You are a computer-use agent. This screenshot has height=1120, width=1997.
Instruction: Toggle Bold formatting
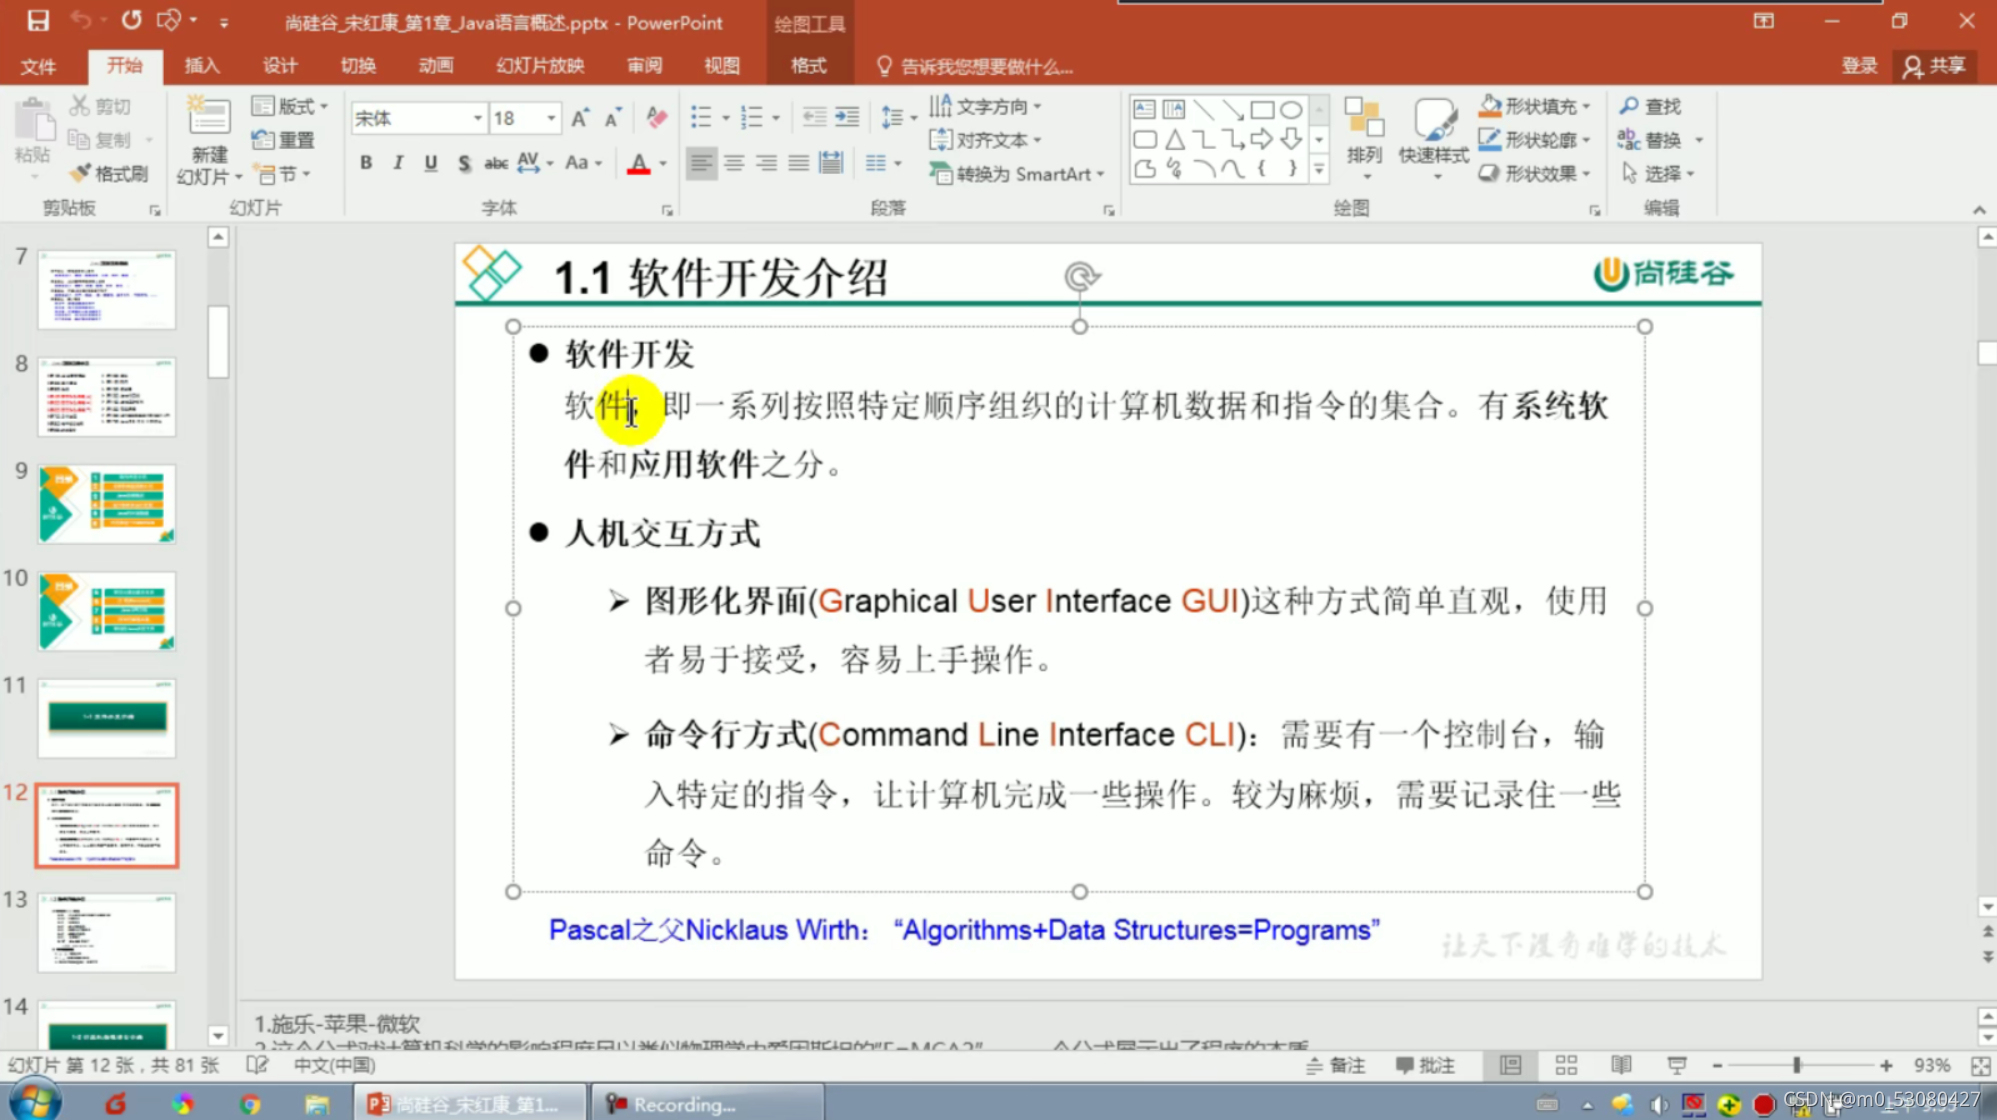click(x=366, y=163)
